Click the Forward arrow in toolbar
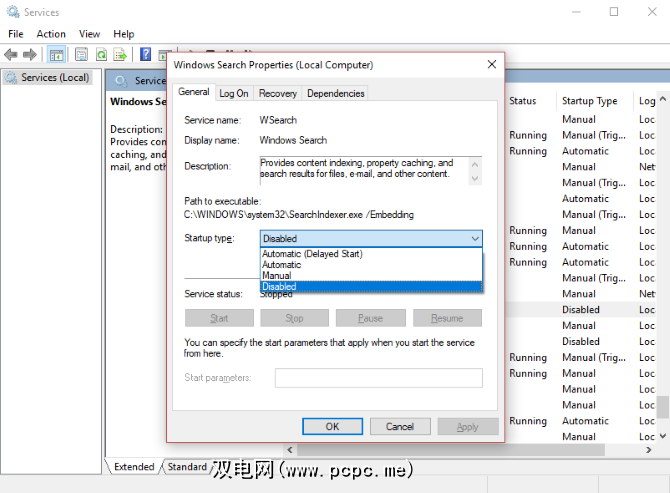This screenshot has width=670, height=493. [29, 55]
